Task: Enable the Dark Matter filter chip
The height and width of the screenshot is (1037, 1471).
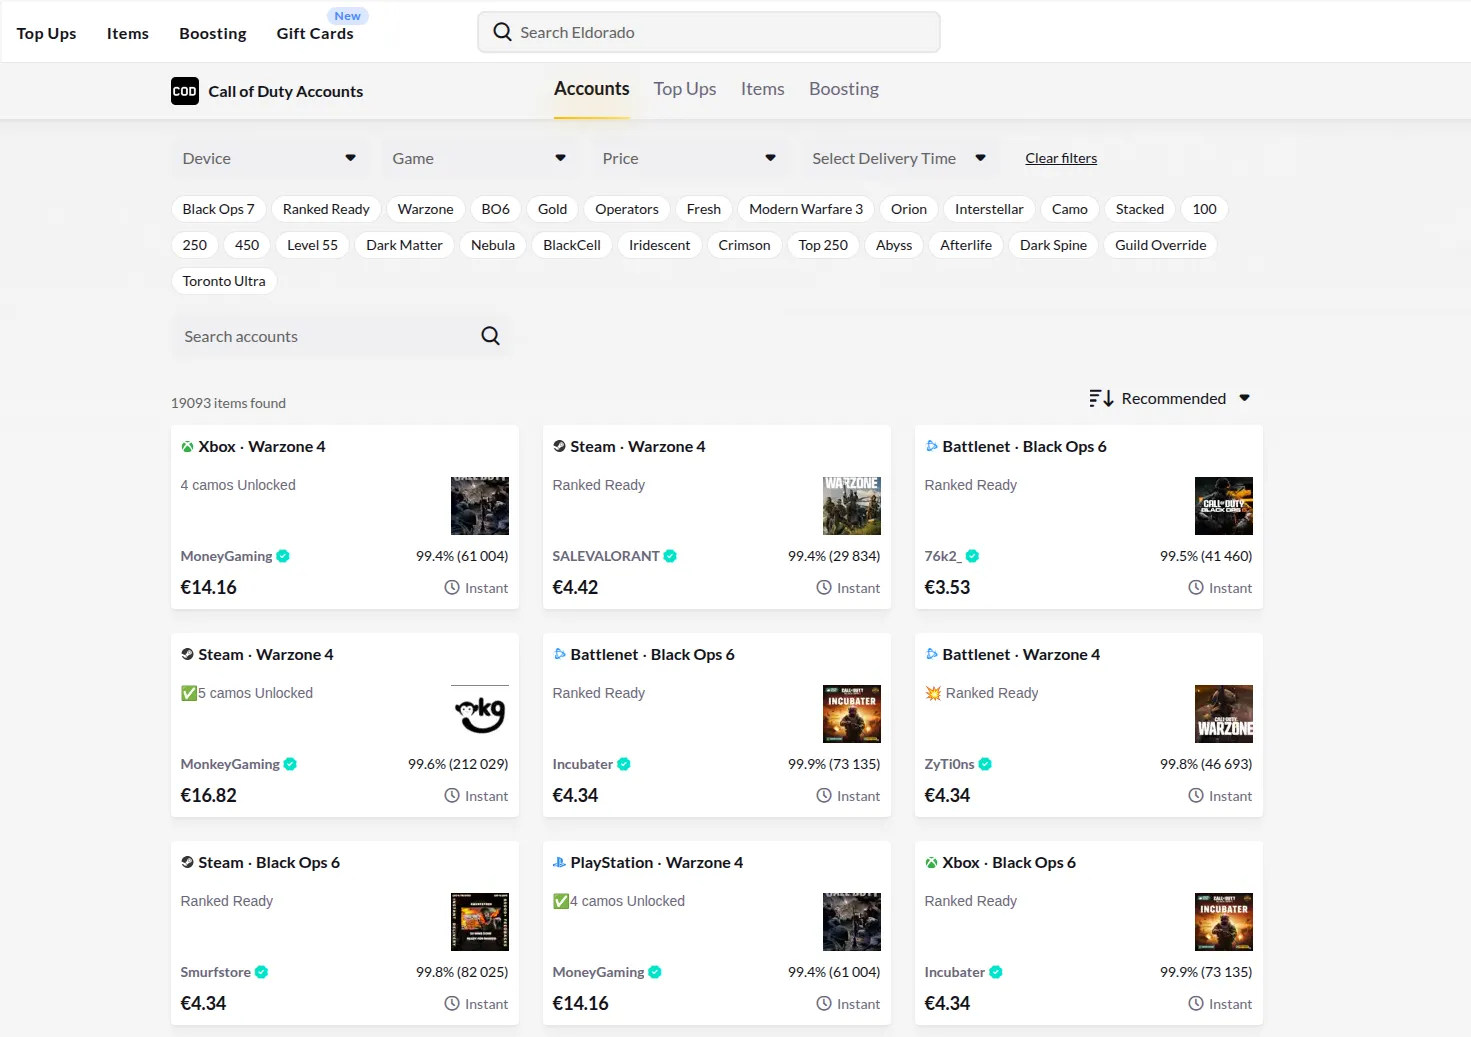Action: pyautogui.click(x=404, y=245)
